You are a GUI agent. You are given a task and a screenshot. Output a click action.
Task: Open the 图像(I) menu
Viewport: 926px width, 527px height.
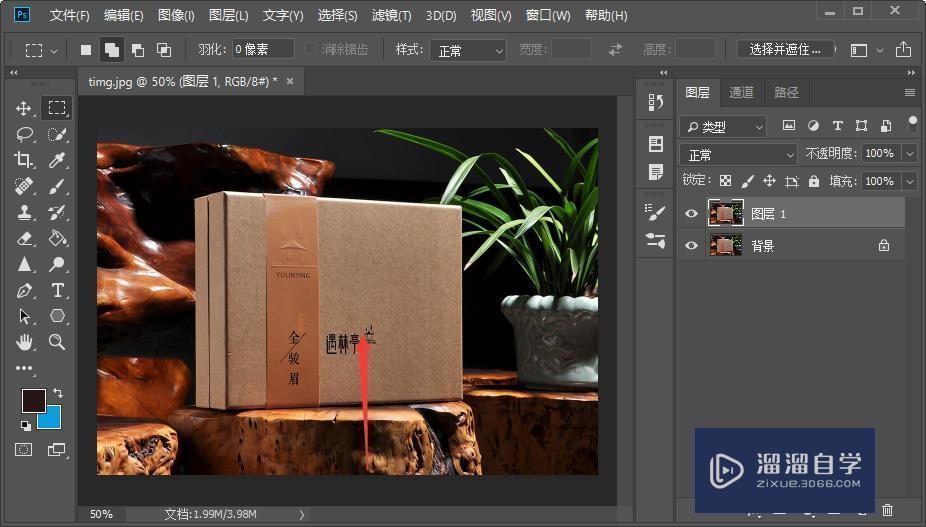point(176,15)
